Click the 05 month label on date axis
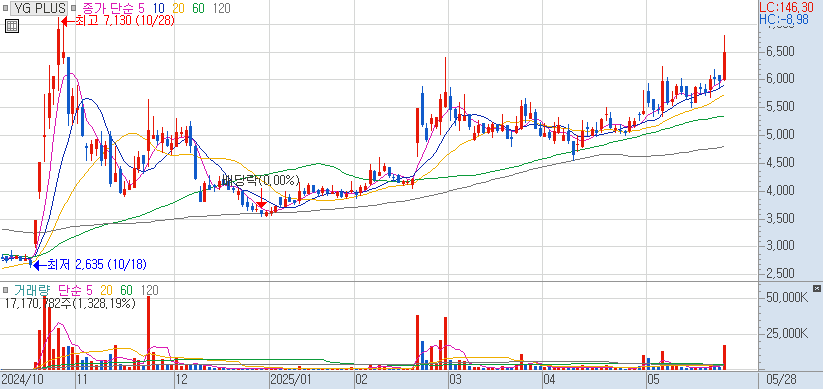Screen dimensions: 823x389 [652, 380]
